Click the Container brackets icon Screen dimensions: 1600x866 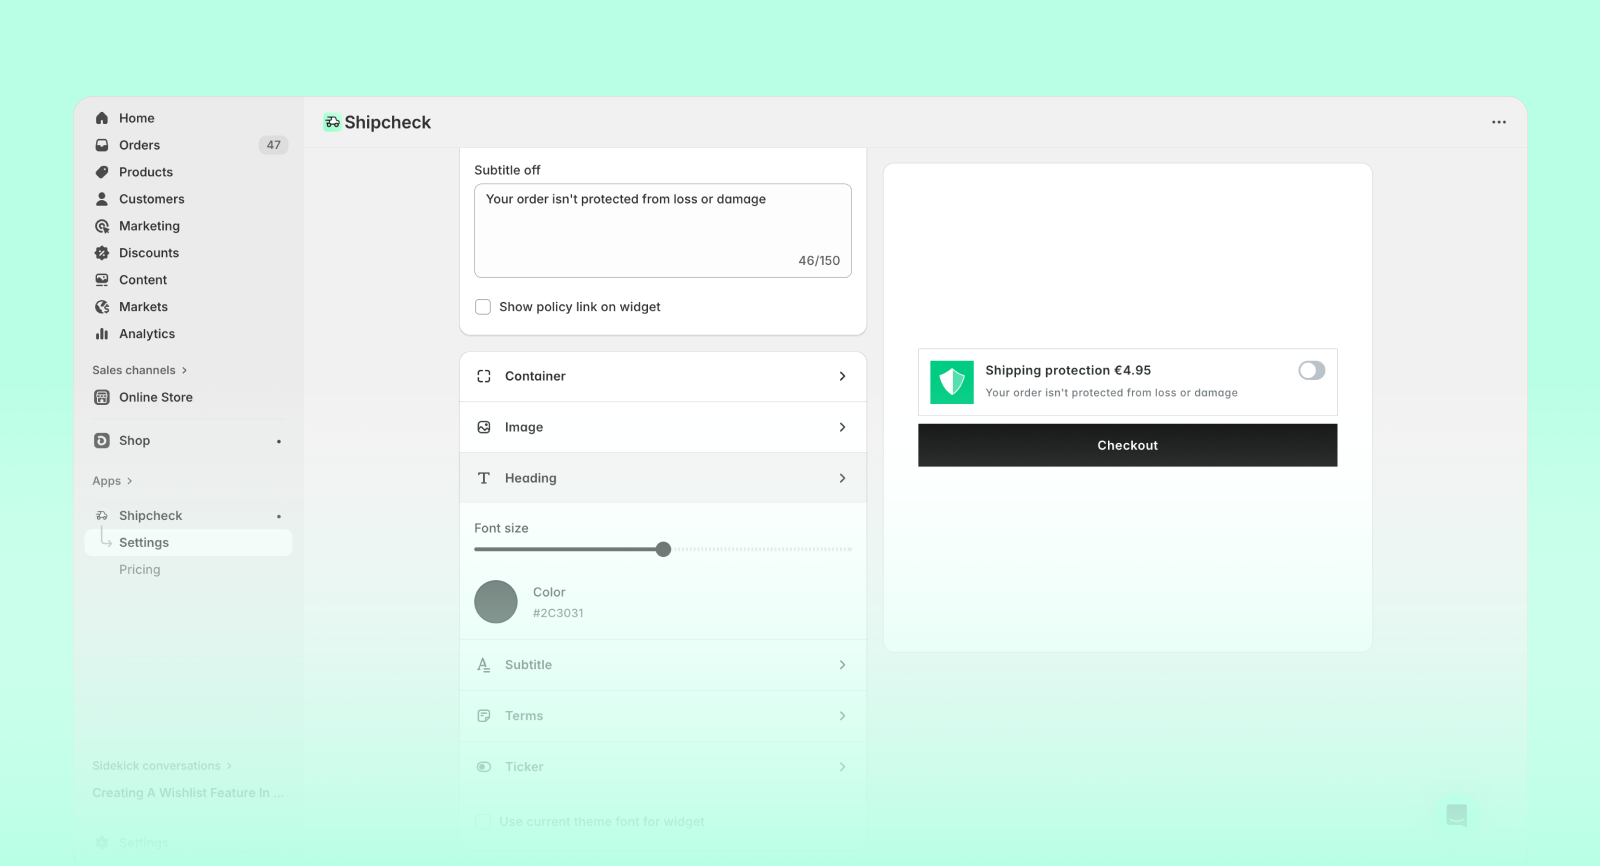coord(484,376)
